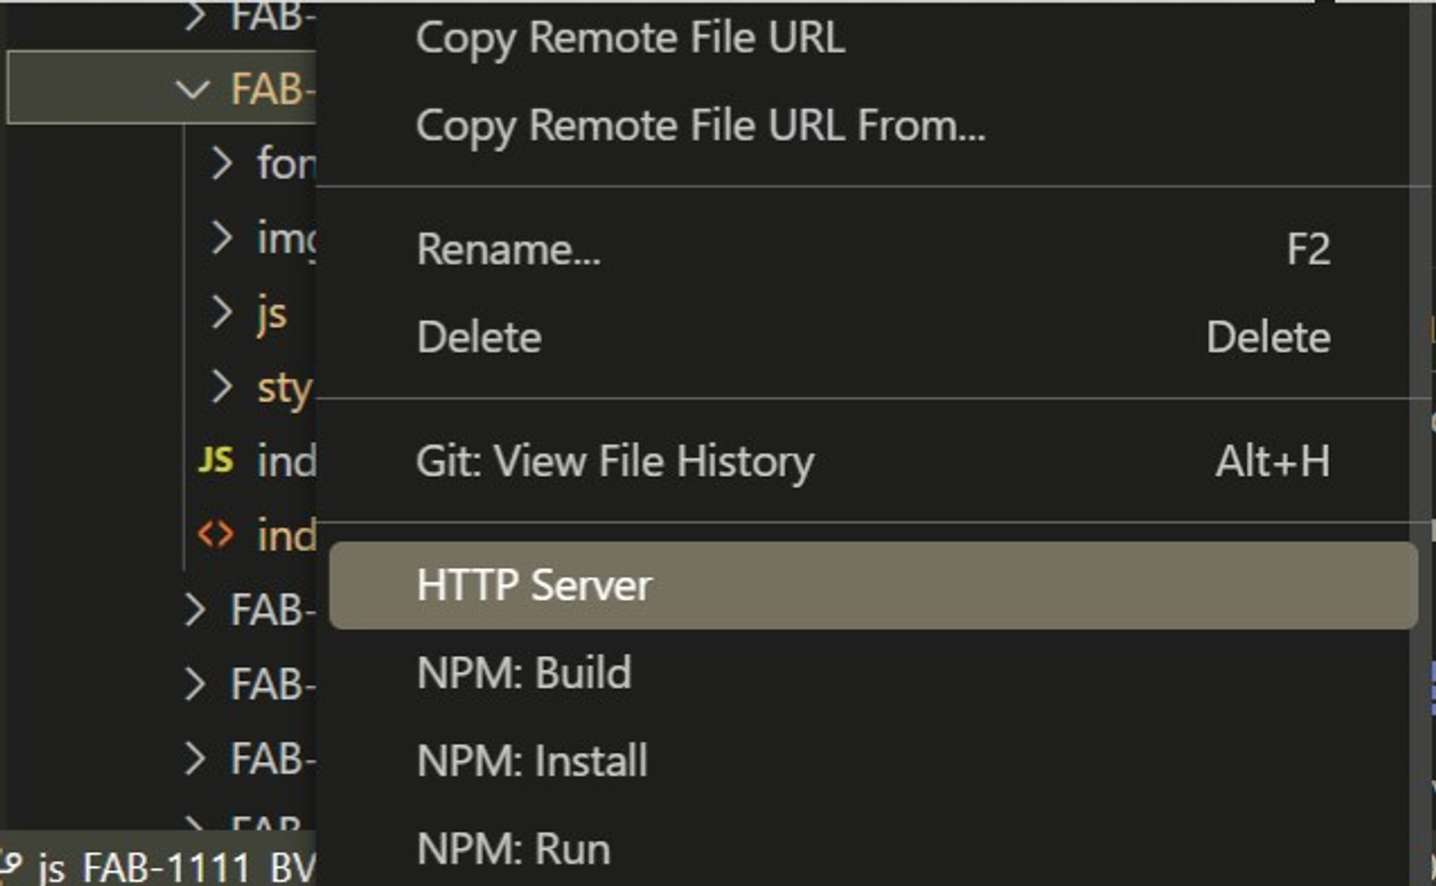1436x886 pixels.
Task: Click the orange HTML file icon
Action: tap(216, 535)
